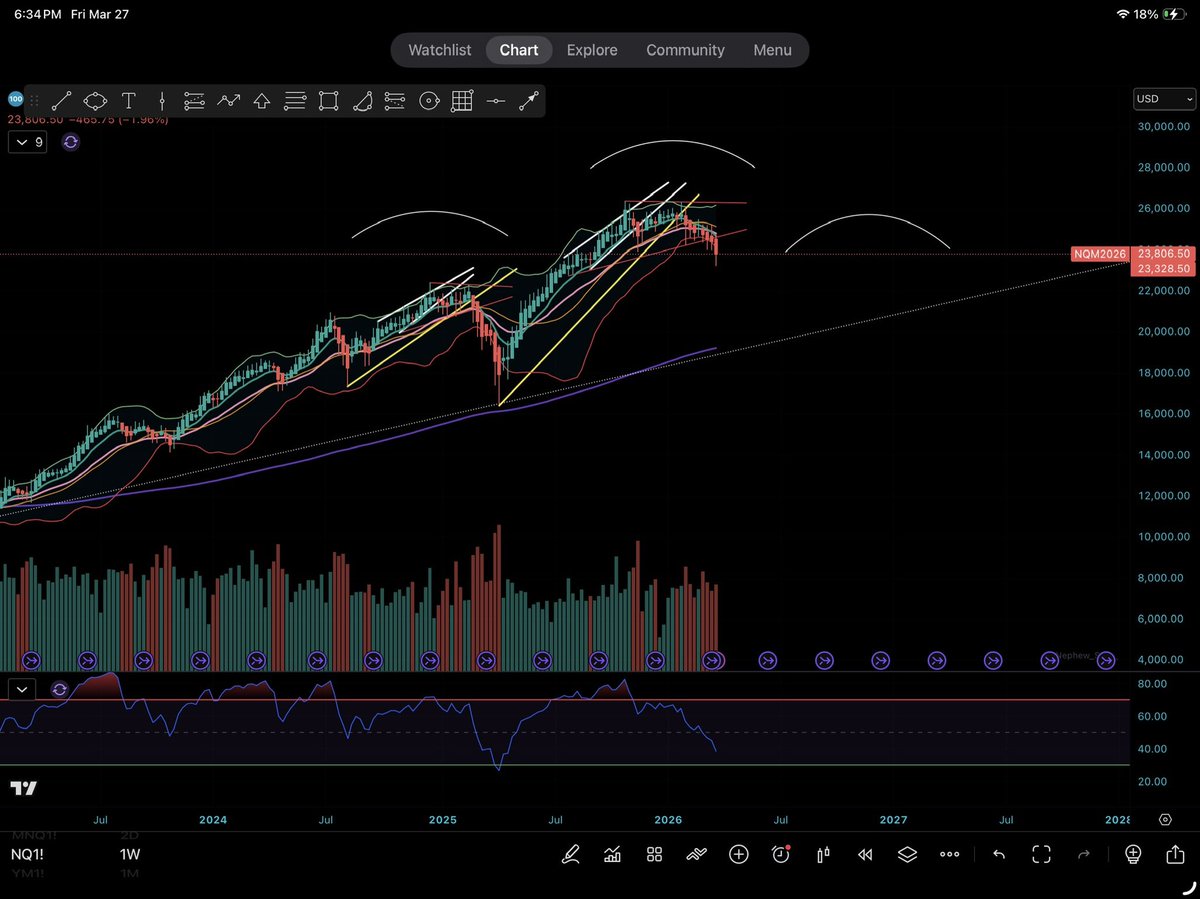Expand the 9 indicators legend
The height and width of the screenshot is (899, 1200).
point(27,142)
